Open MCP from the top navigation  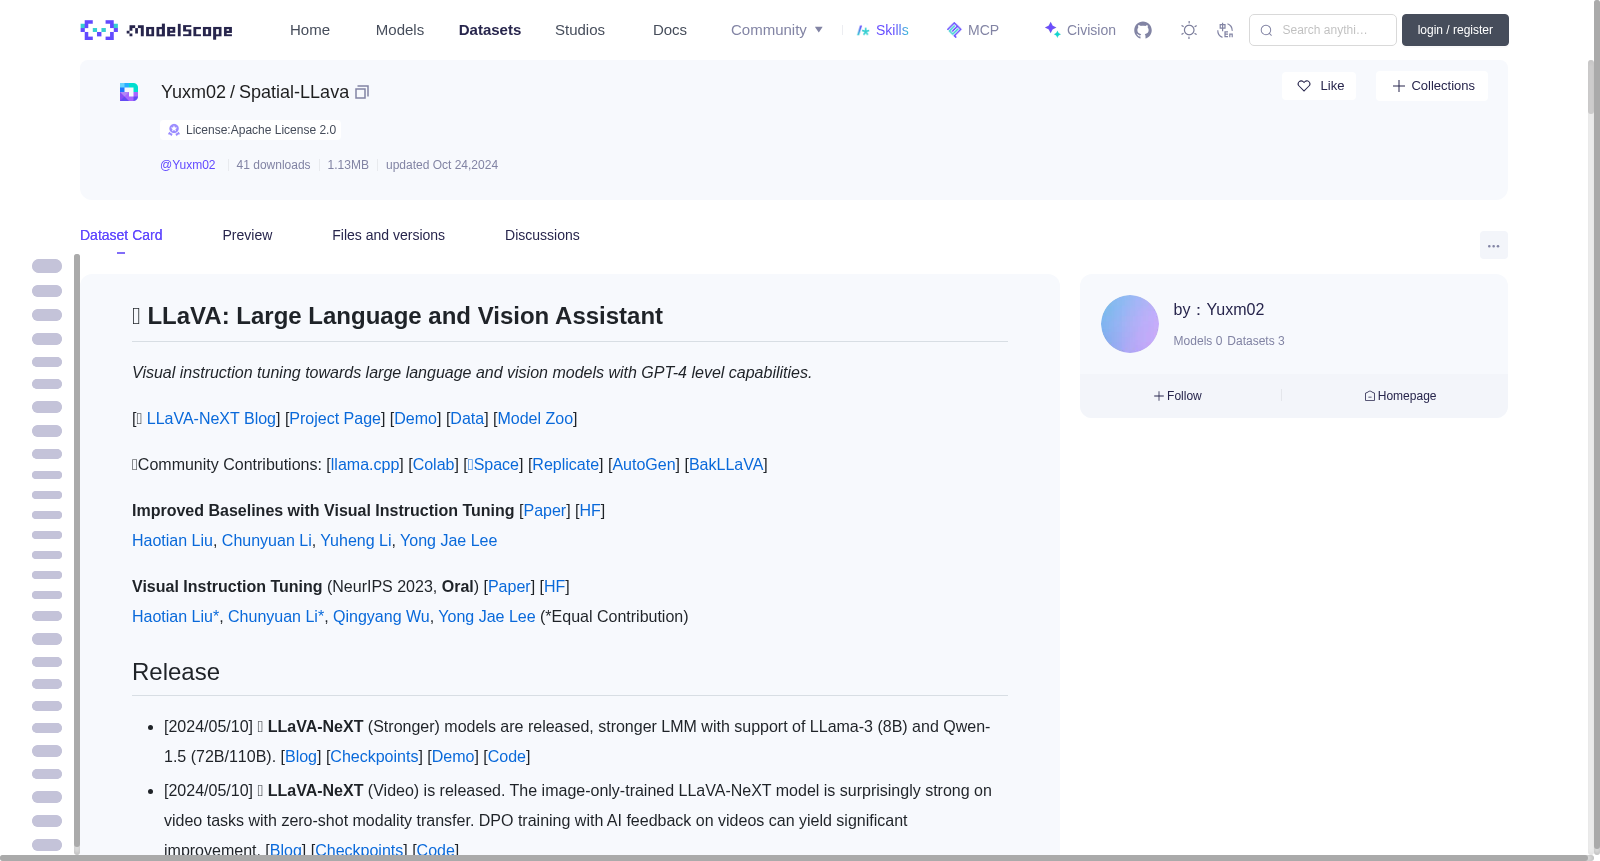pyautogui.click(x=973, y=30)
